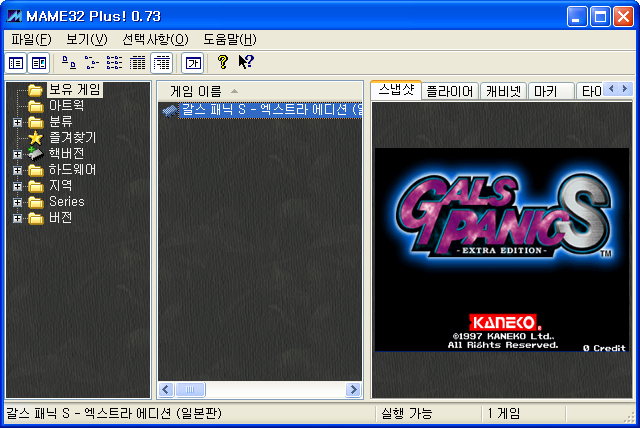Switch to the 스냅샷 tab
This screenshot has height=428, width=640.
[x=396, y=89]
